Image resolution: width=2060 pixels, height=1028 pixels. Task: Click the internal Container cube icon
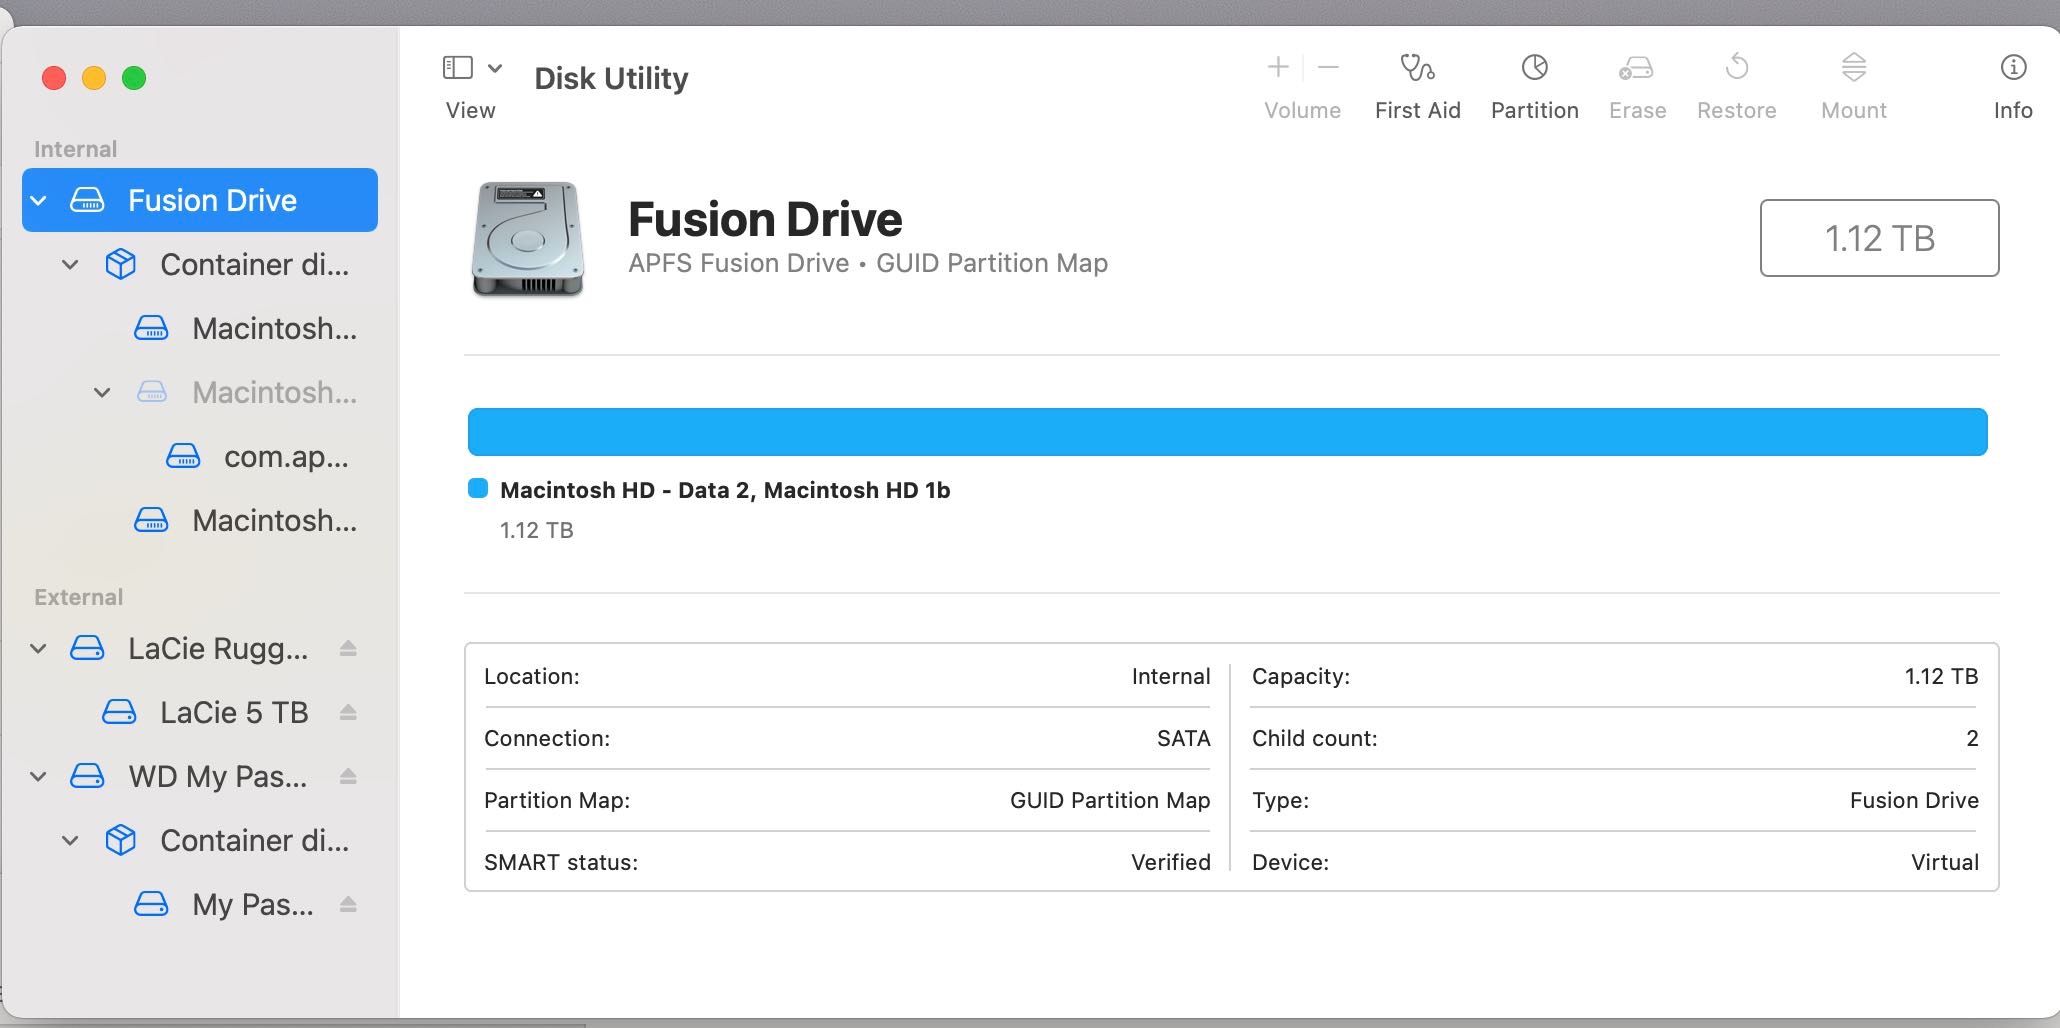coord(120,264)
